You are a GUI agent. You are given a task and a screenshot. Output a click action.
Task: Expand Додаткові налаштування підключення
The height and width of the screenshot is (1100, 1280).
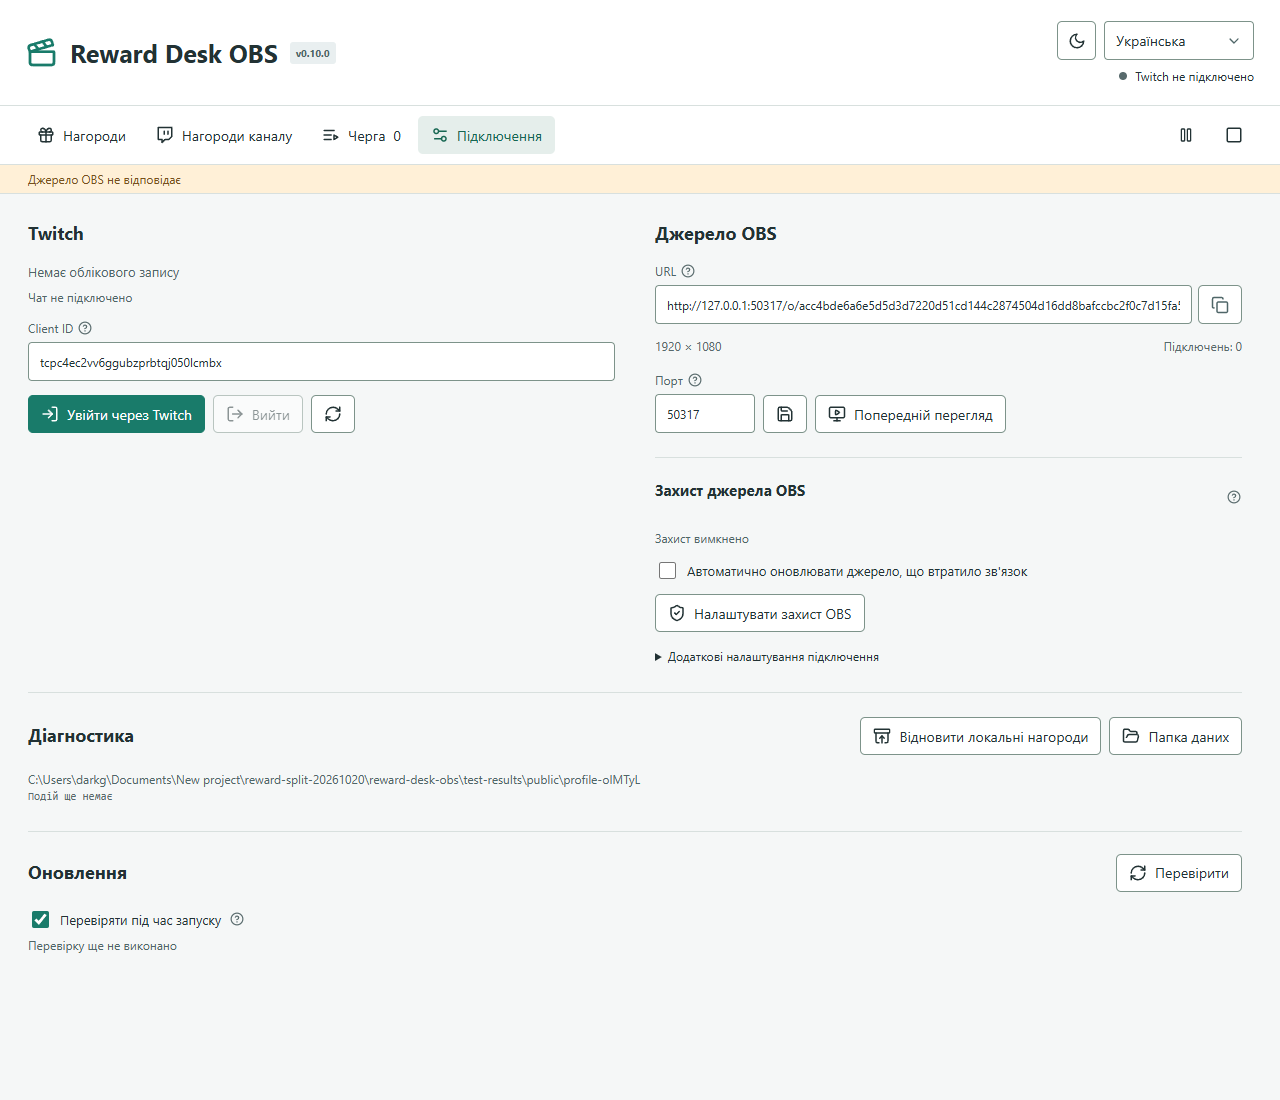[767, 657]
